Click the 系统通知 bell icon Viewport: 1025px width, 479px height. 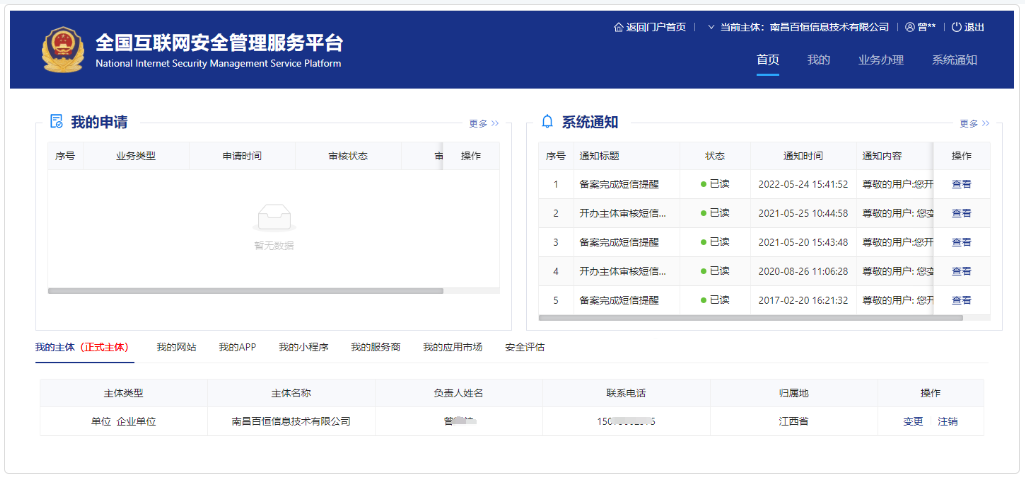pos(547,122)
